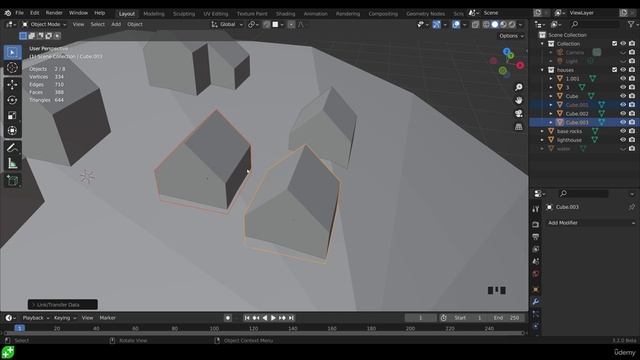Screen dimensions: 640x360
Task: Select the 3D Cursor tool
Action: click(x=12, y=68)
